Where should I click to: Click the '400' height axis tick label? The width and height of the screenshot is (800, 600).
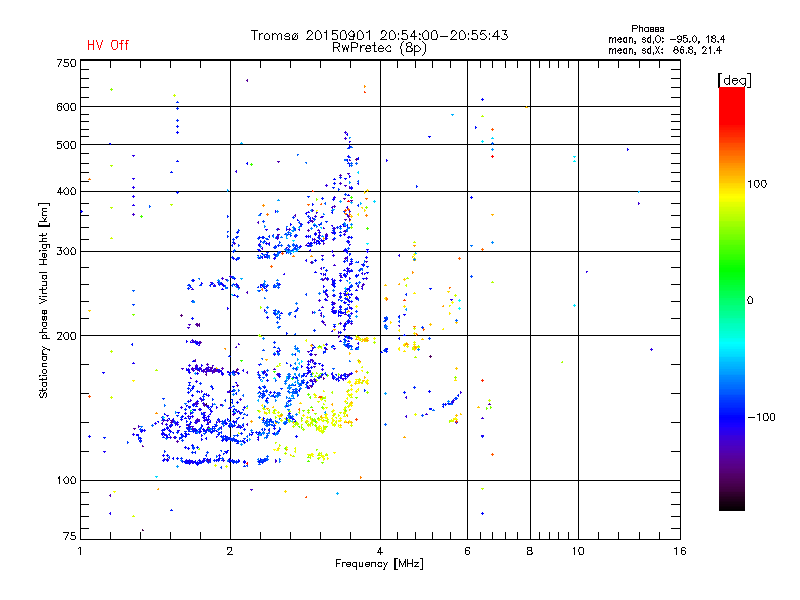[66, 191]
